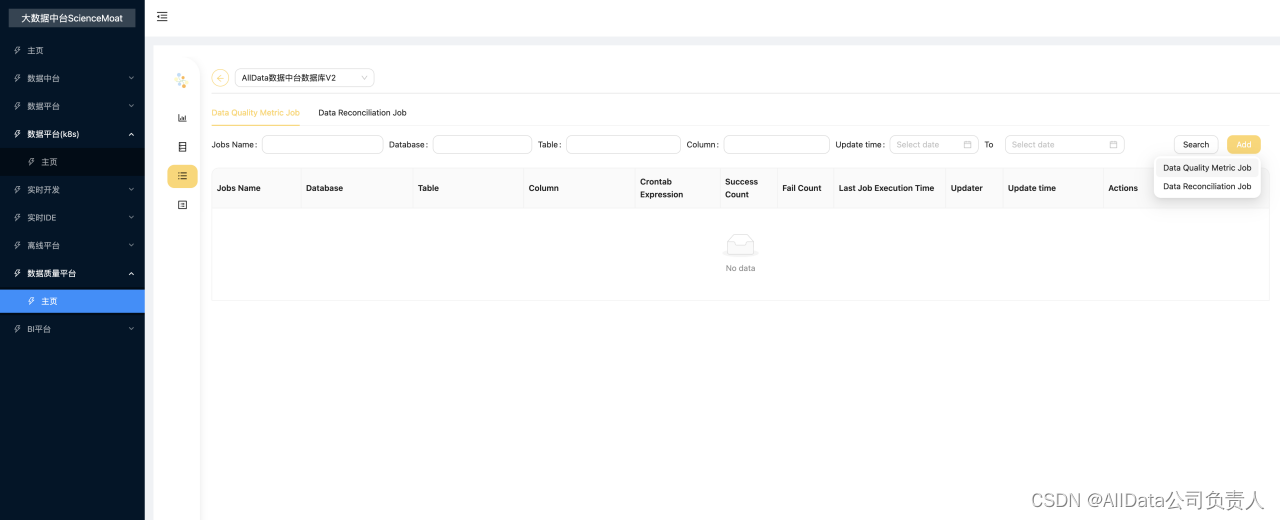Click the yellow Add button
This screenshot has width=1280, height=520.
click(1244, 145)
